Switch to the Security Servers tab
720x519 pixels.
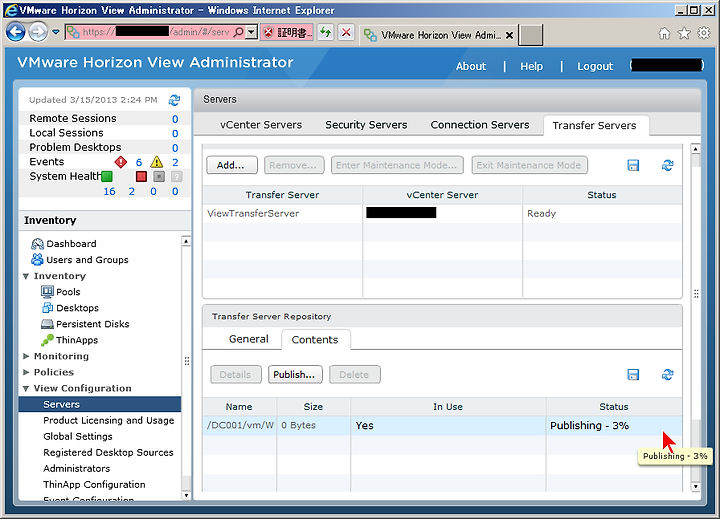point(366,125)
